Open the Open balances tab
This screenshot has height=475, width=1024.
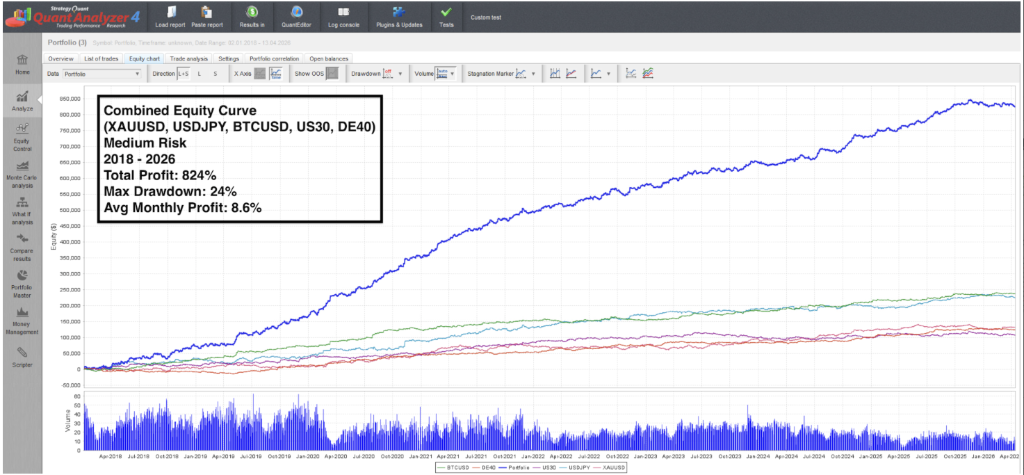pos(330,59)
